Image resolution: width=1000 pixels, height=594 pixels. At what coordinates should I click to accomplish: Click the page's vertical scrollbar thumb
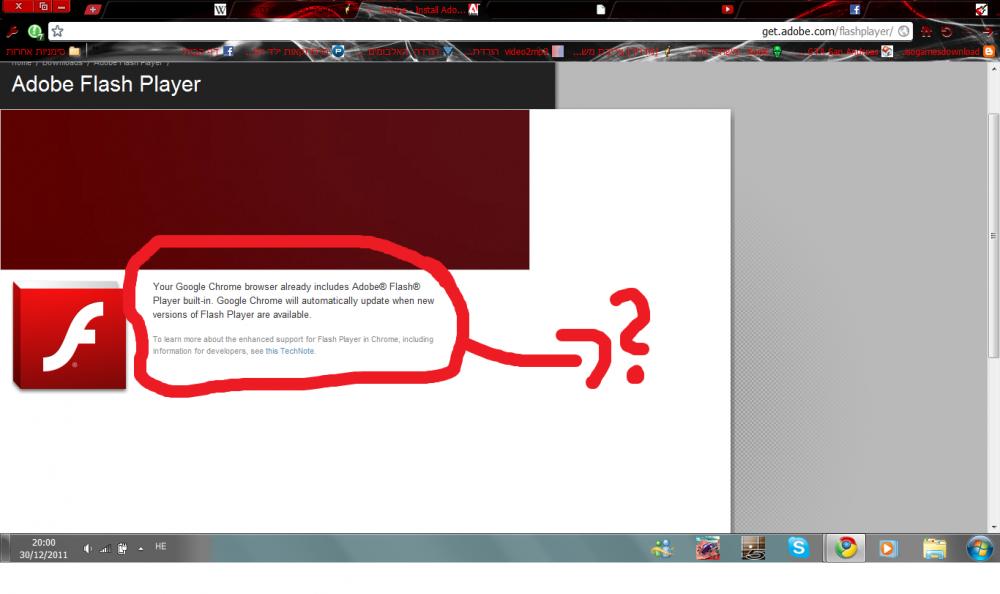tap(993, 235)
